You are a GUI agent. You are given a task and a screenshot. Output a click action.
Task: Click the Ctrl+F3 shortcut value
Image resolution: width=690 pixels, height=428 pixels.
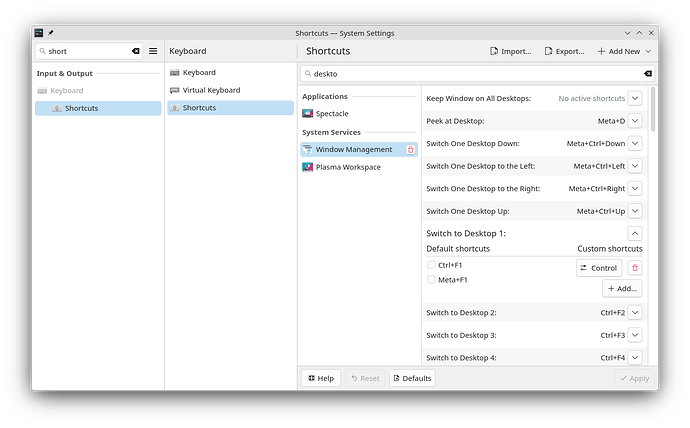tap(613, 335)
